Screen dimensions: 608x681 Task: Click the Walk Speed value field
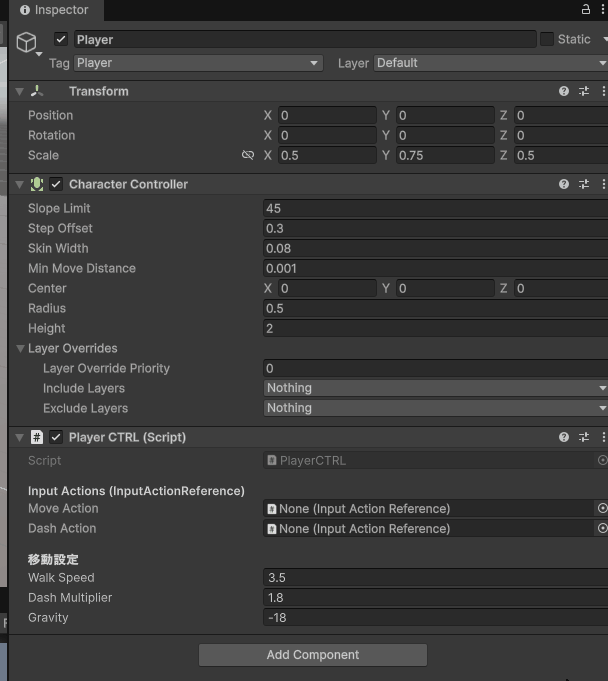[435, 578]
